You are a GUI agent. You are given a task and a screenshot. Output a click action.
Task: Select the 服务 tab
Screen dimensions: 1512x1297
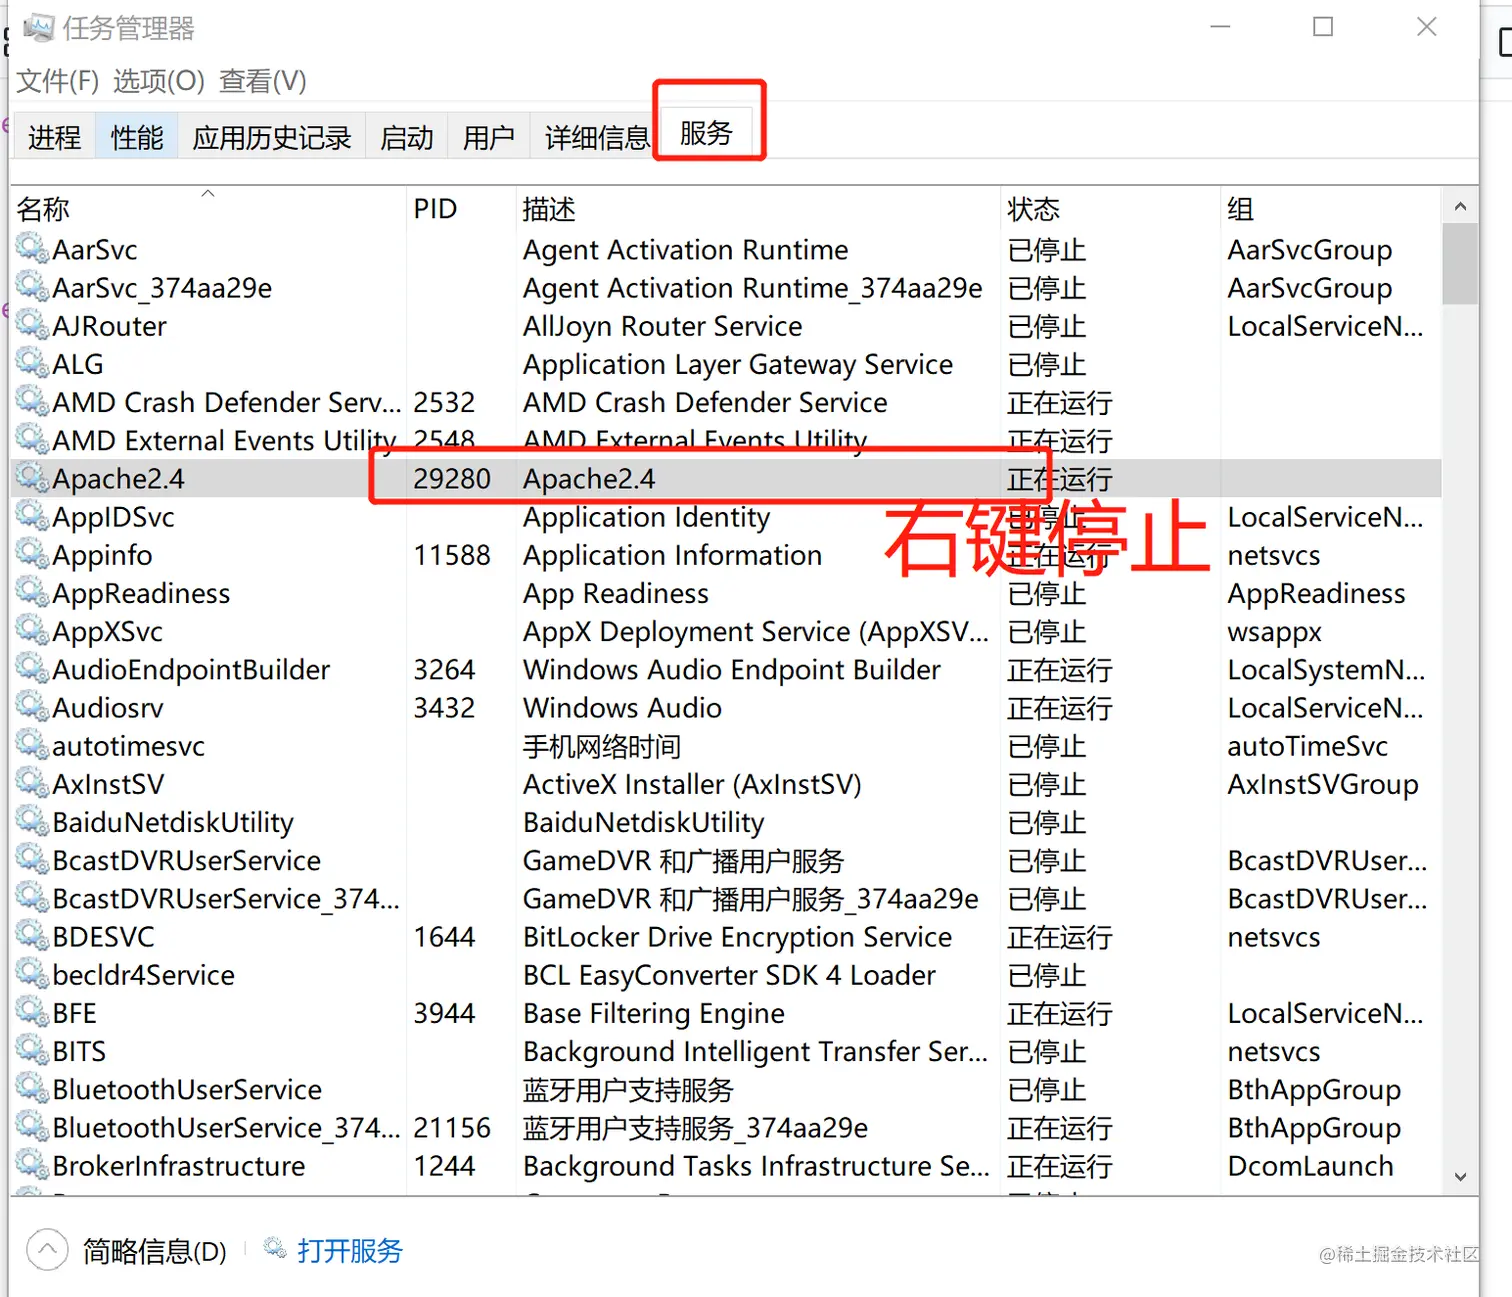(x=706, y=132)
